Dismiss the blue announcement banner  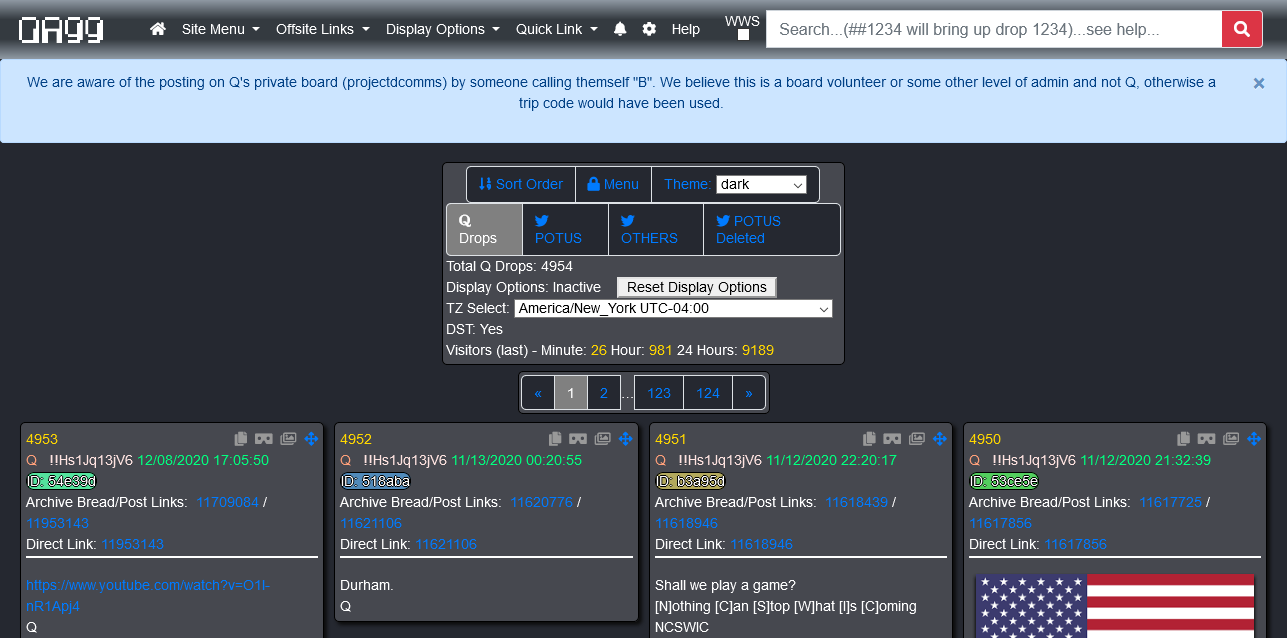point(1259,84)
